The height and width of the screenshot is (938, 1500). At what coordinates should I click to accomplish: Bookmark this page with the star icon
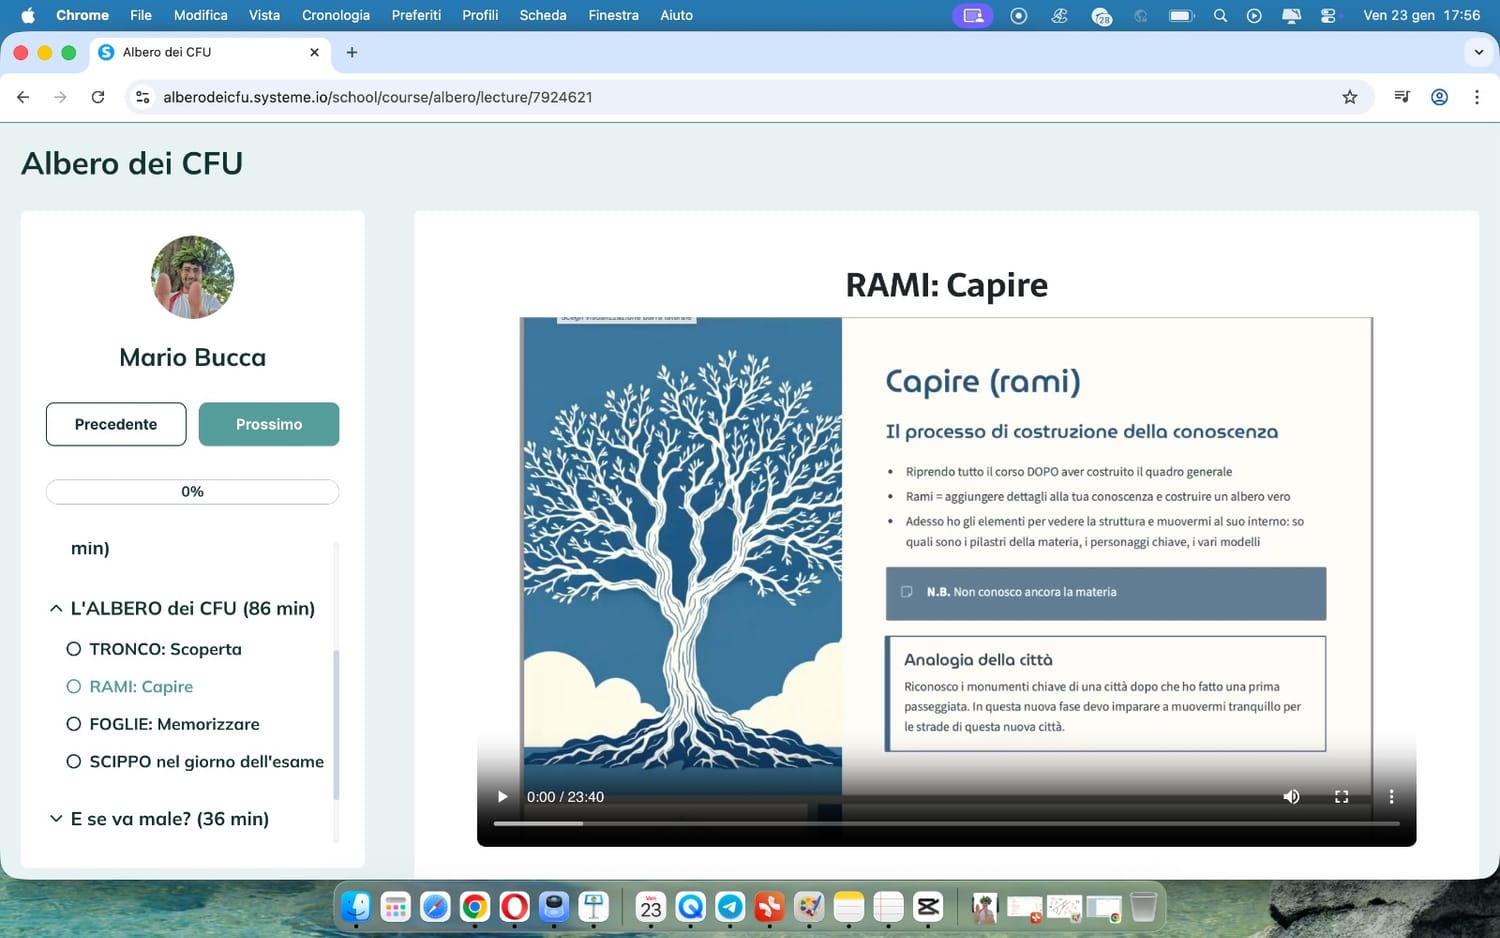[x=1350, y=97]
